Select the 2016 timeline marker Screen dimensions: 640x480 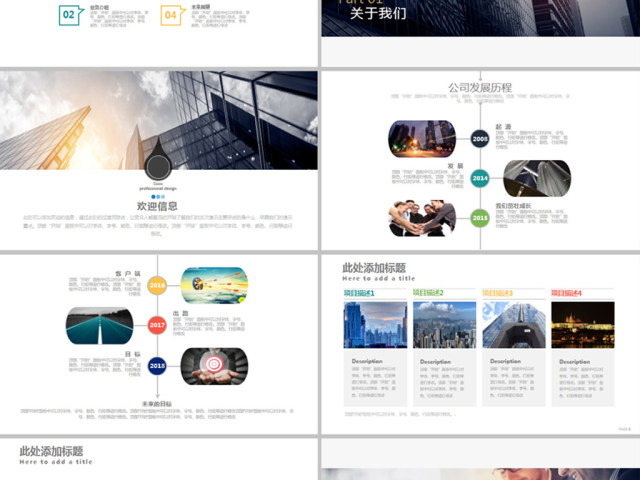pyautogui.click(x=157, y=285)
